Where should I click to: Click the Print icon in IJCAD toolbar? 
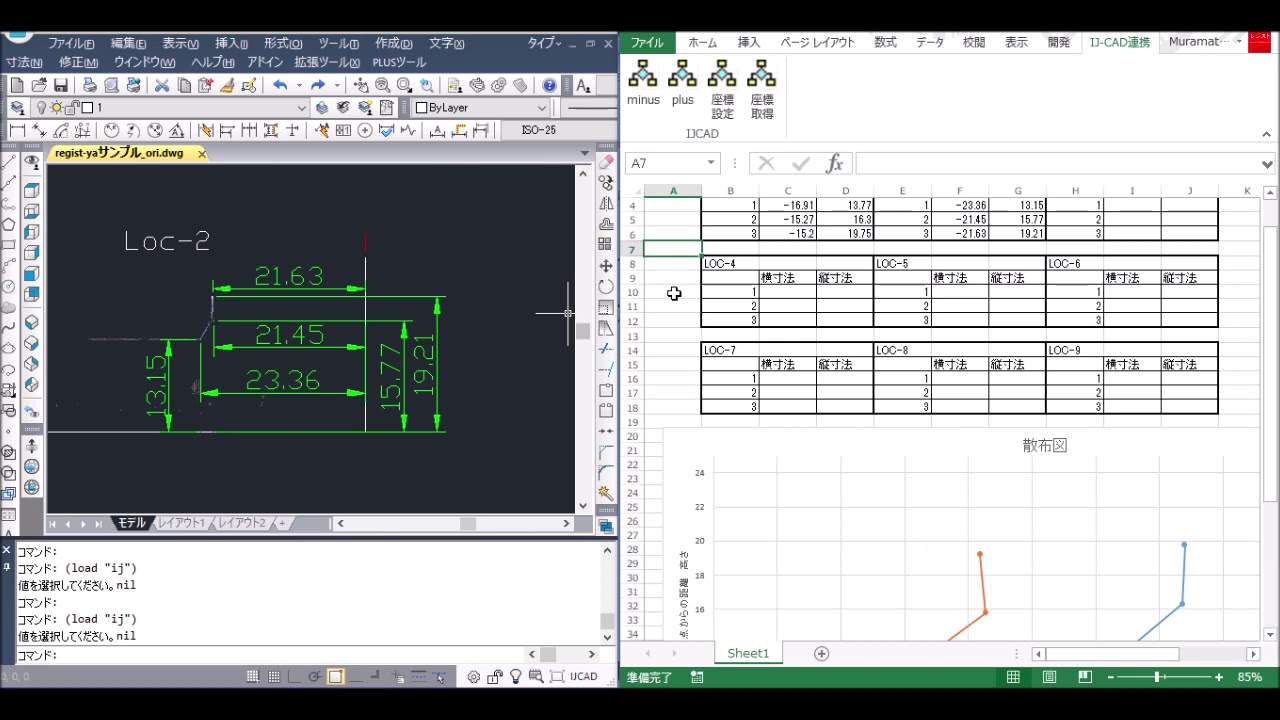90,85
